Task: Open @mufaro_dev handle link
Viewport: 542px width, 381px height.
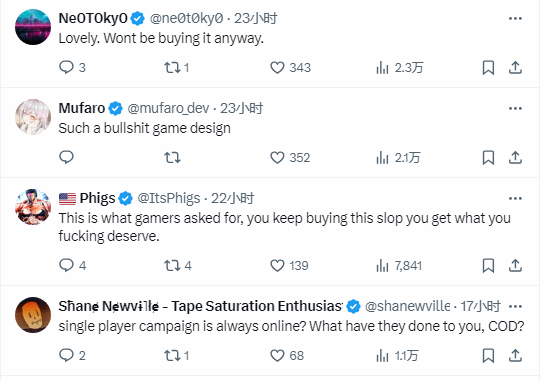Action: click(x=168, y=109)
